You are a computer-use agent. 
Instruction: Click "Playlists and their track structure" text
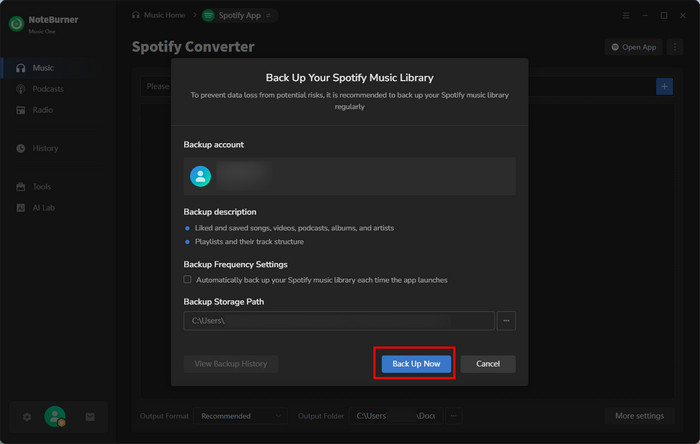pos(249,241)
